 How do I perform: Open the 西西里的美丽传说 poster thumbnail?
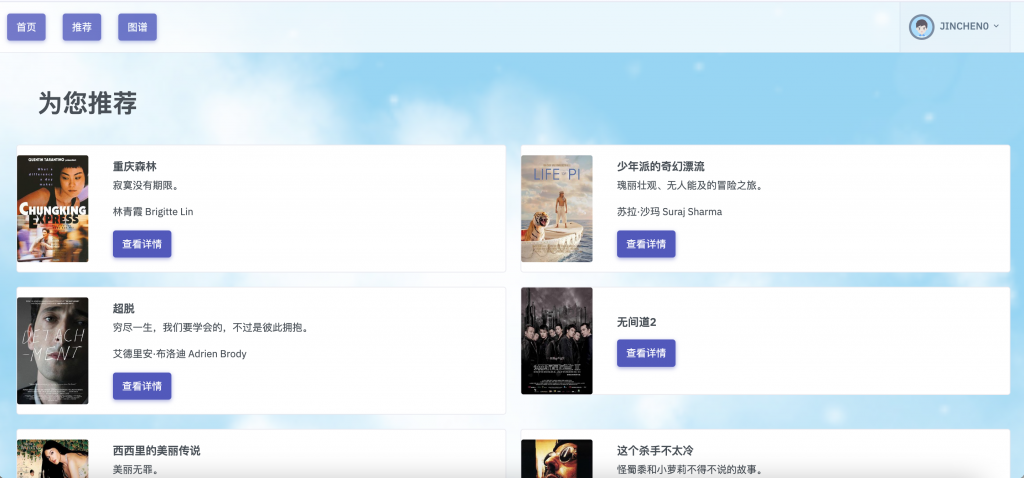point(52,458)
